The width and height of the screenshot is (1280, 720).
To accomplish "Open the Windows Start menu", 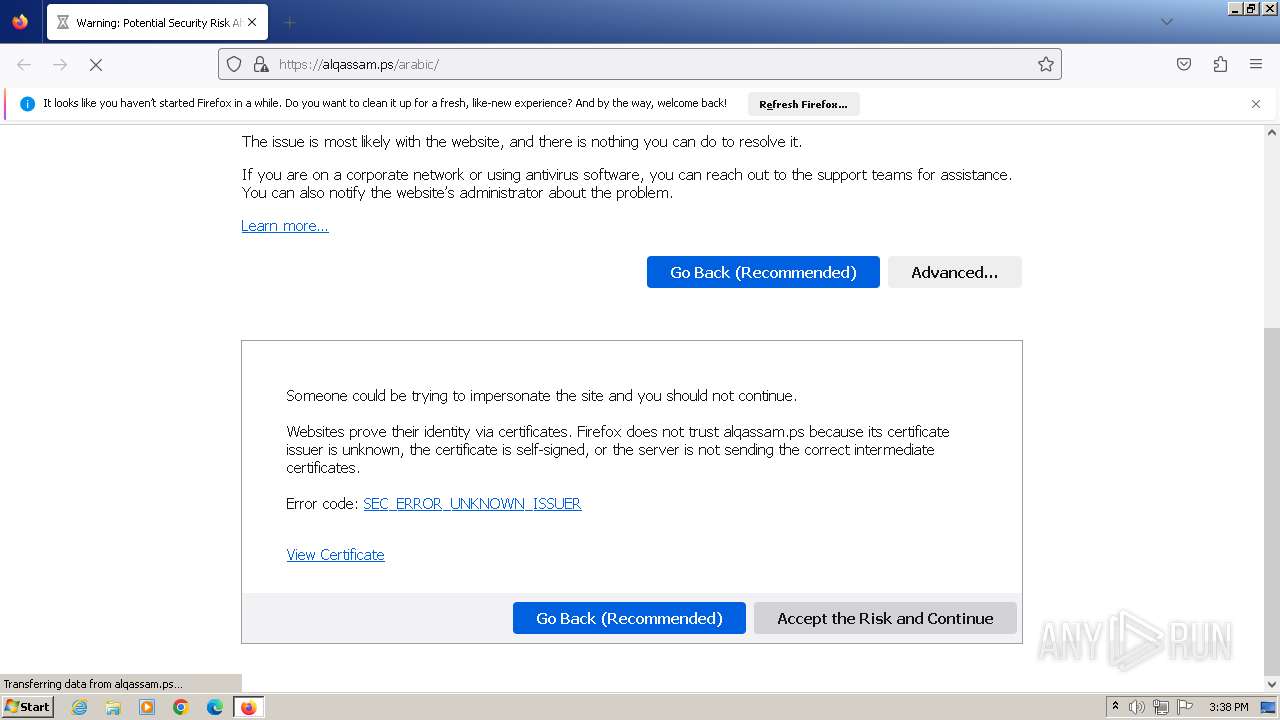I will click(27, 707).
